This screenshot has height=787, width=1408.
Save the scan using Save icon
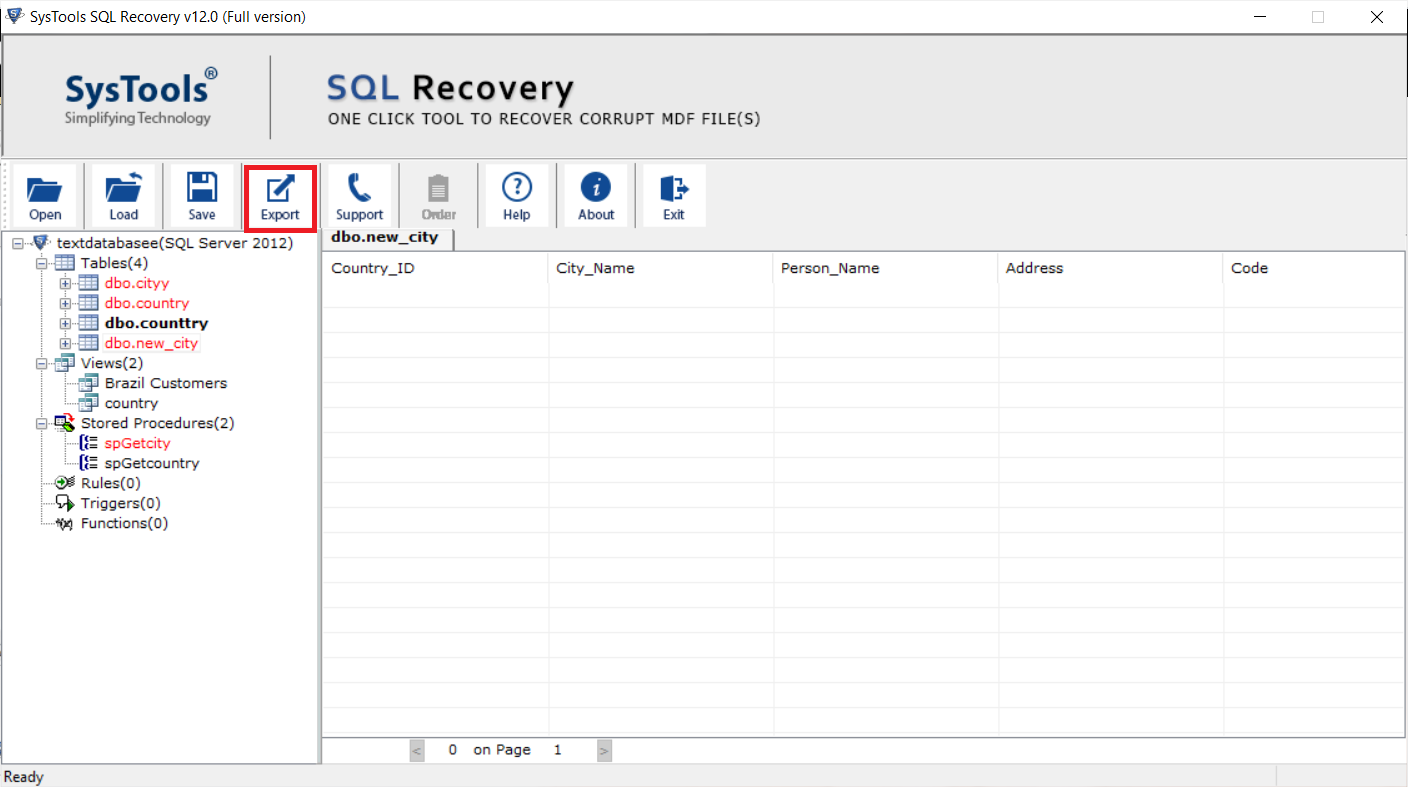[202, 196]
